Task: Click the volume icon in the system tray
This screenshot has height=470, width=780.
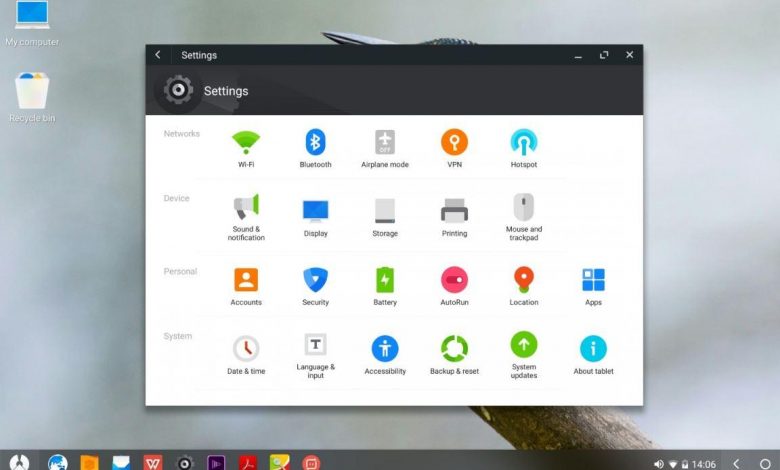Action: pos(659,464)
